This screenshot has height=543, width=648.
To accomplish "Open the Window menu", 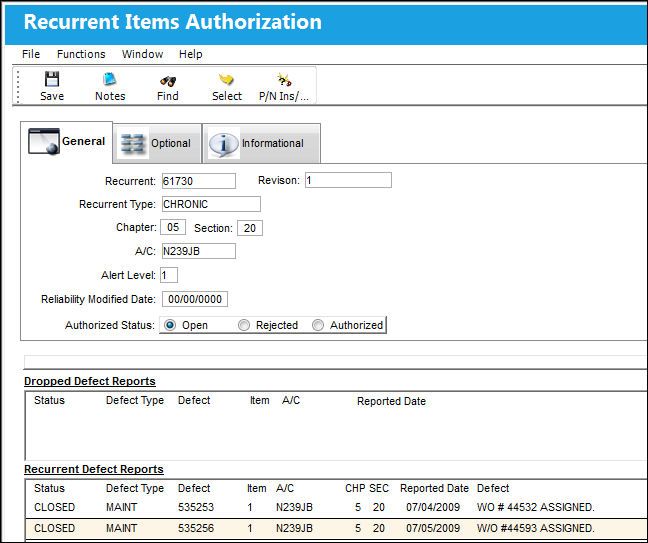I will 142,54.
